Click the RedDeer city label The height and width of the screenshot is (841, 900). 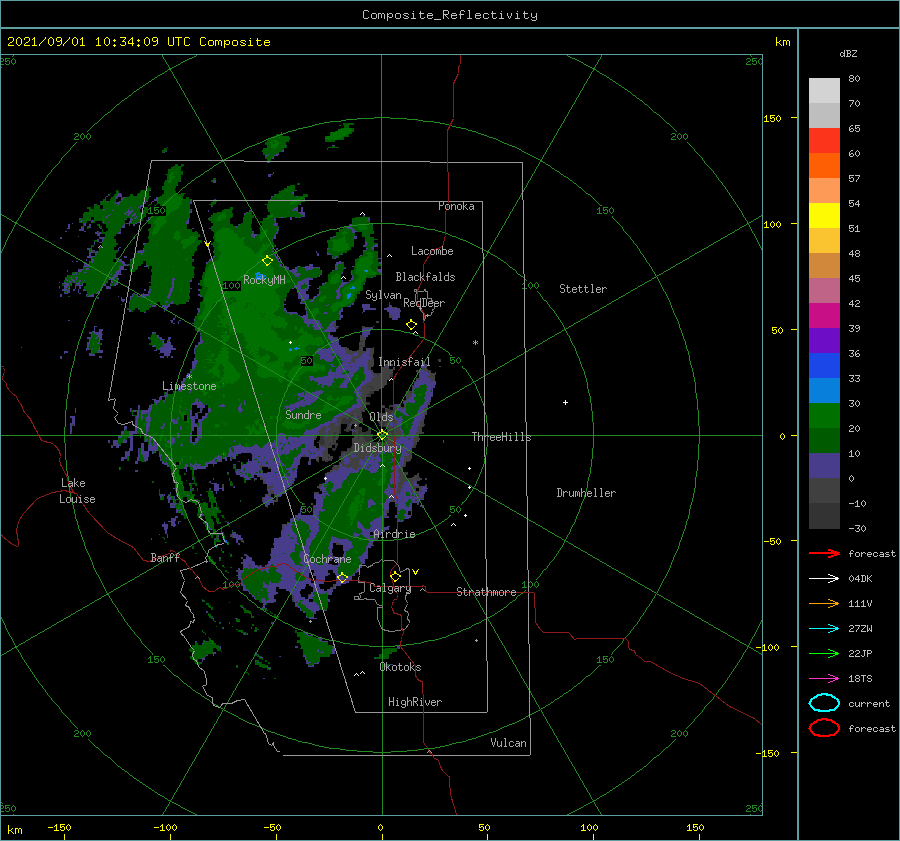424,303
